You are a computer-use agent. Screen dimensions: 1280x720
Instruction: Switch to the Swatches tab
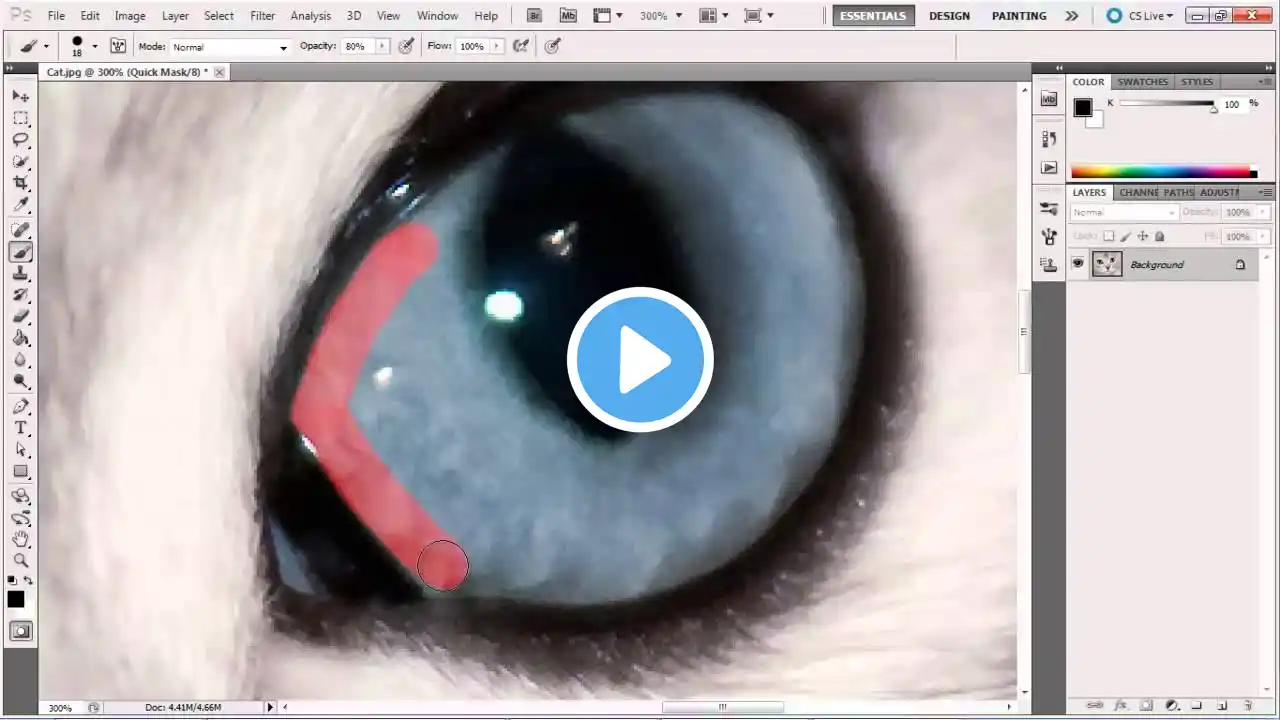tap(1142, 82)
